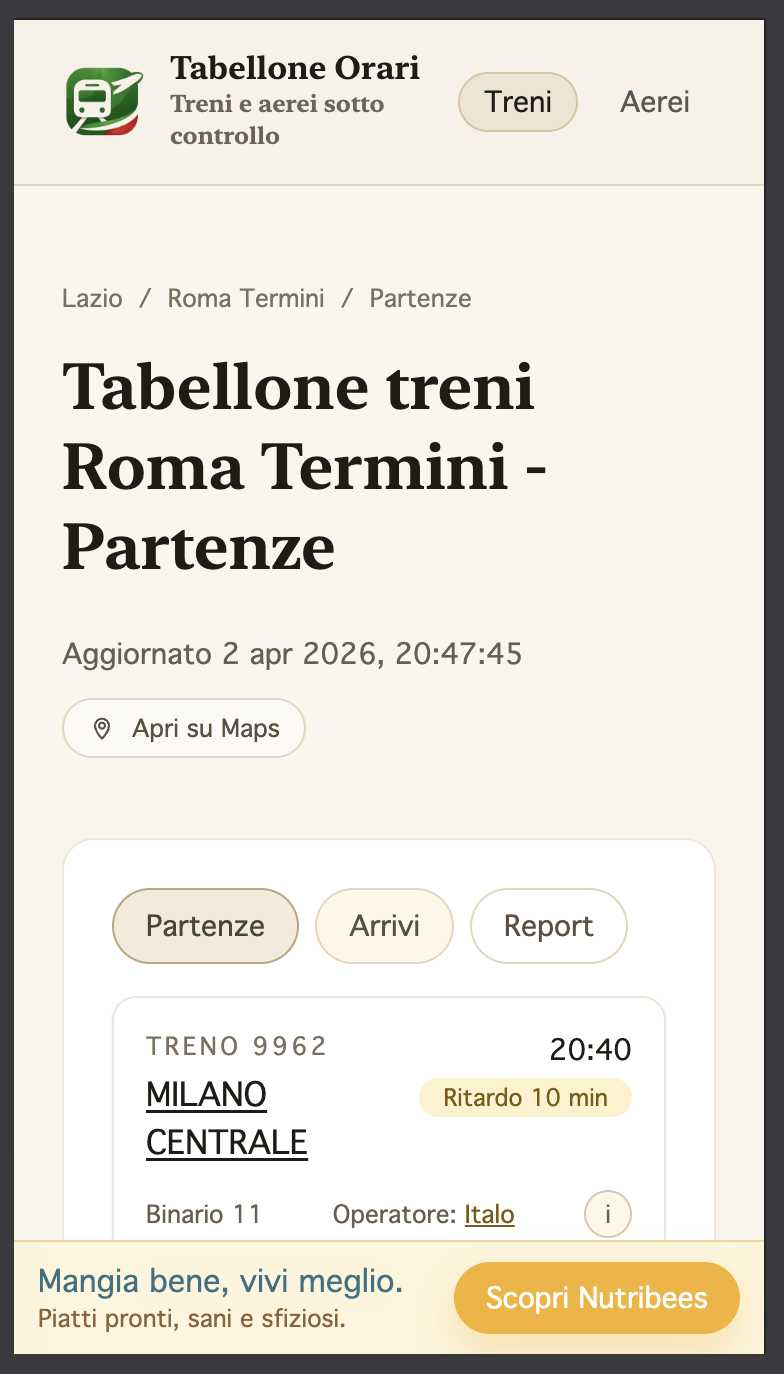This screenshot has height=1374, width=784.
Task: Click the page title Tabellone treni Roma Termini
Action: [x=300, y=465]
